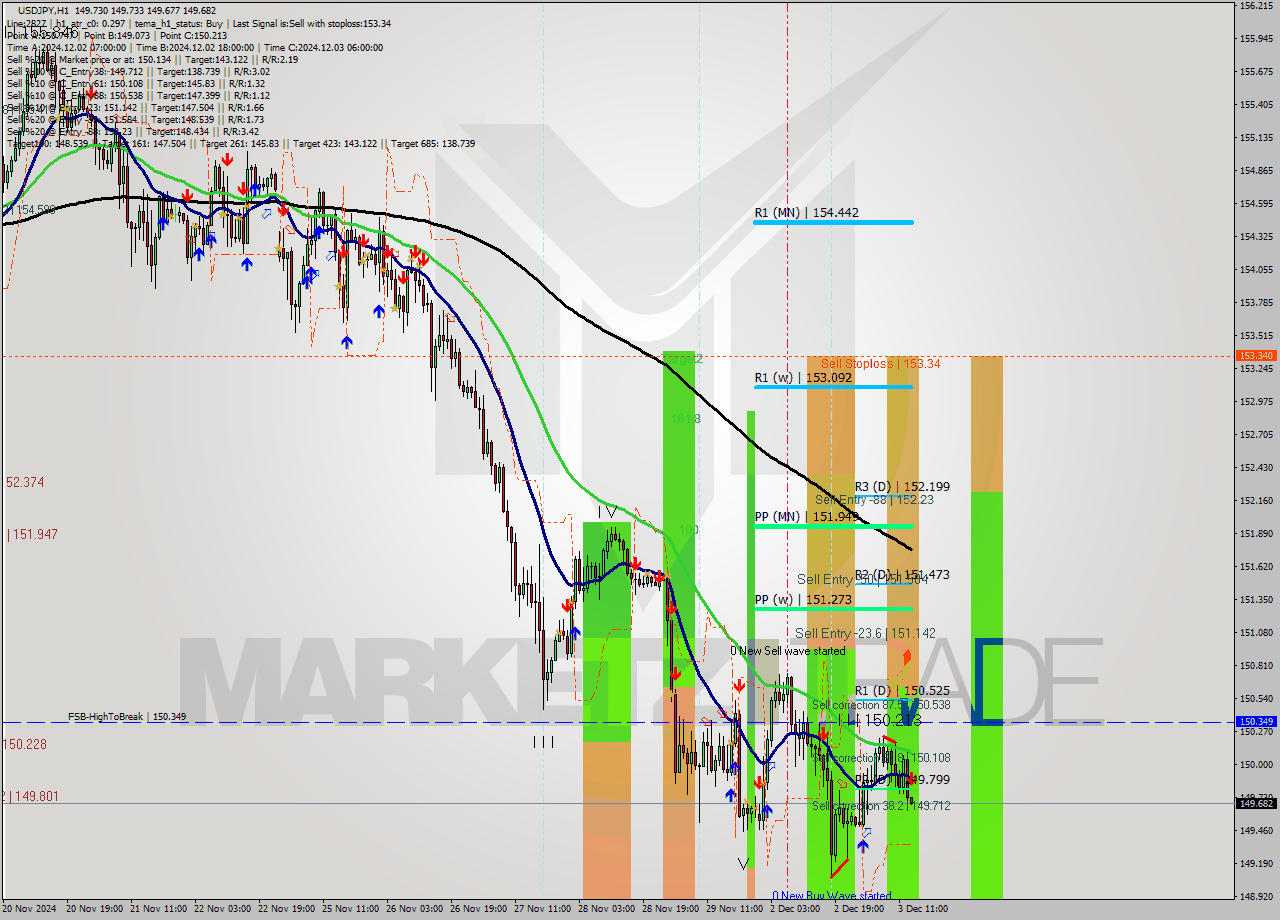Click the 151.084 price axis value
The height and width of the screenshot is (920, 1280).
coord(1256,633)
